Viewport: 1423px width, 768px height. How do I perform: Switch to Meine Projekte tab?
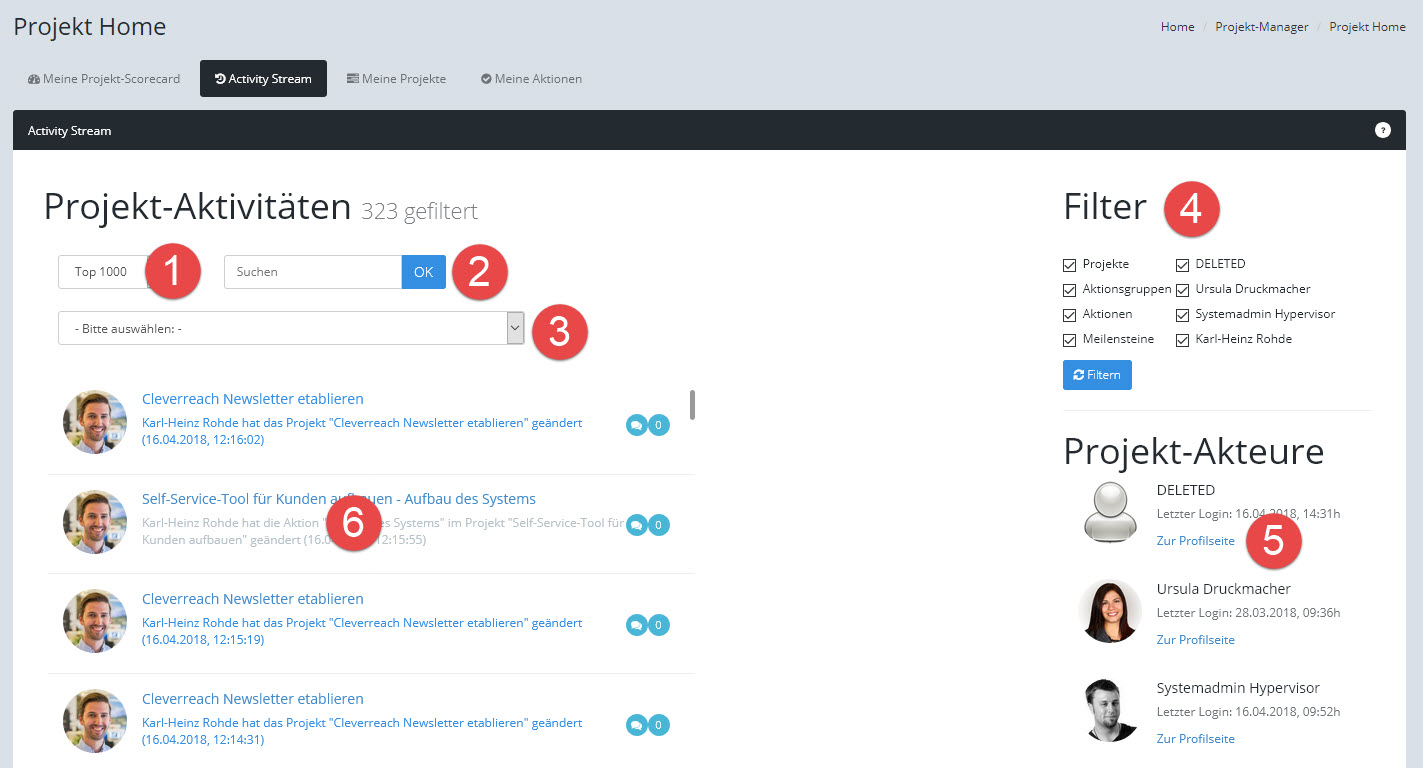396,79
